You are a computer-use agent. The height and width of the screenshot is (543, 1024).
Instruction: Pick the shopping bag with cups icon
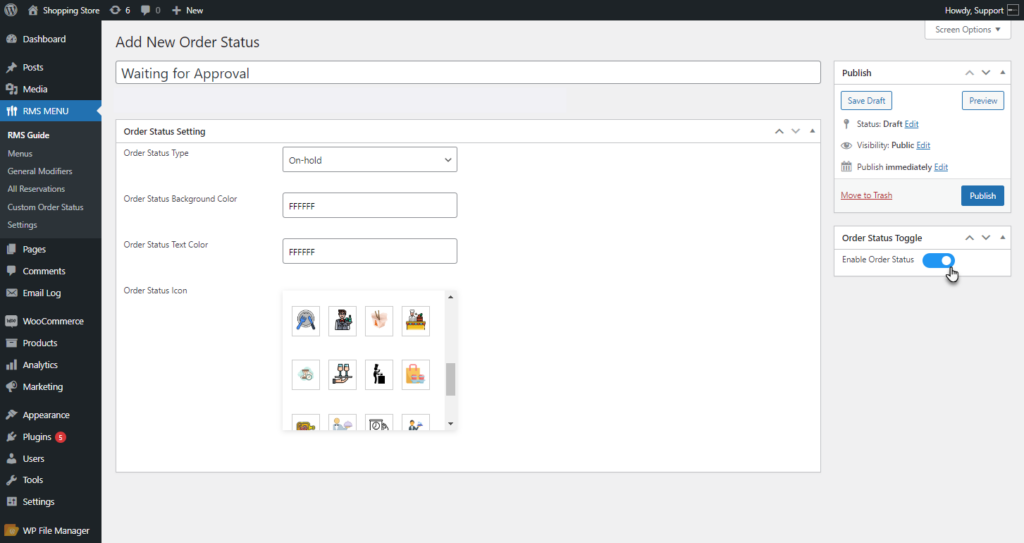click(x=415, y=374)
